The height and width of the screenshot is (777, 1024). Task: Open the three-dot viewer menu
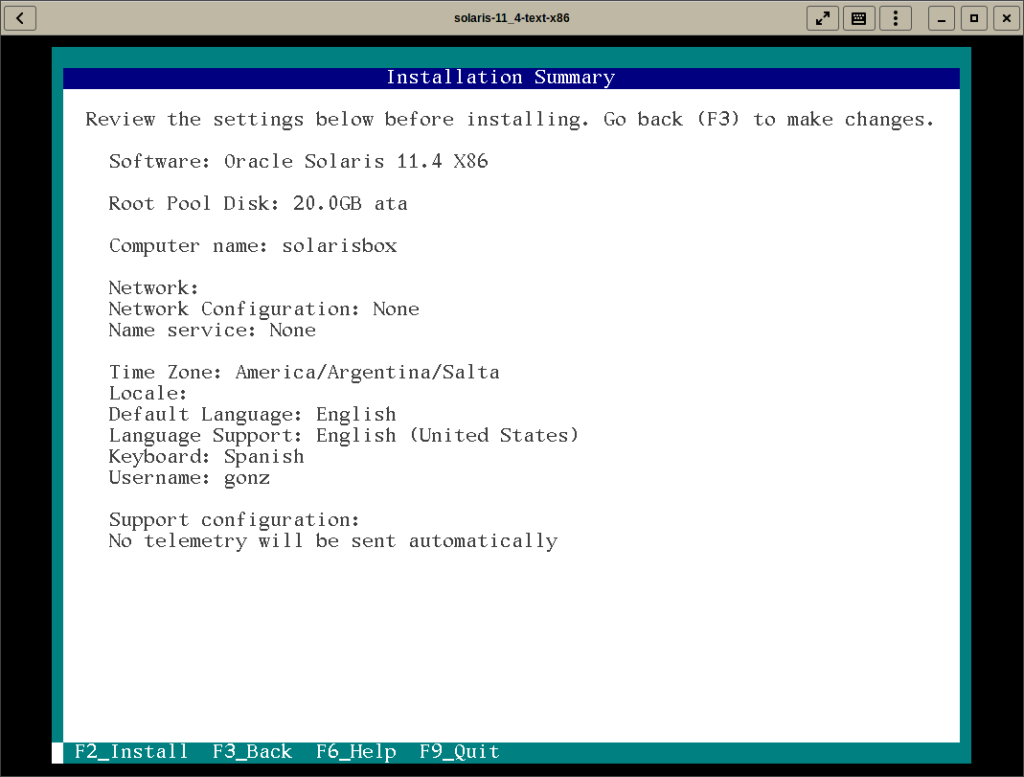[895, 18]
